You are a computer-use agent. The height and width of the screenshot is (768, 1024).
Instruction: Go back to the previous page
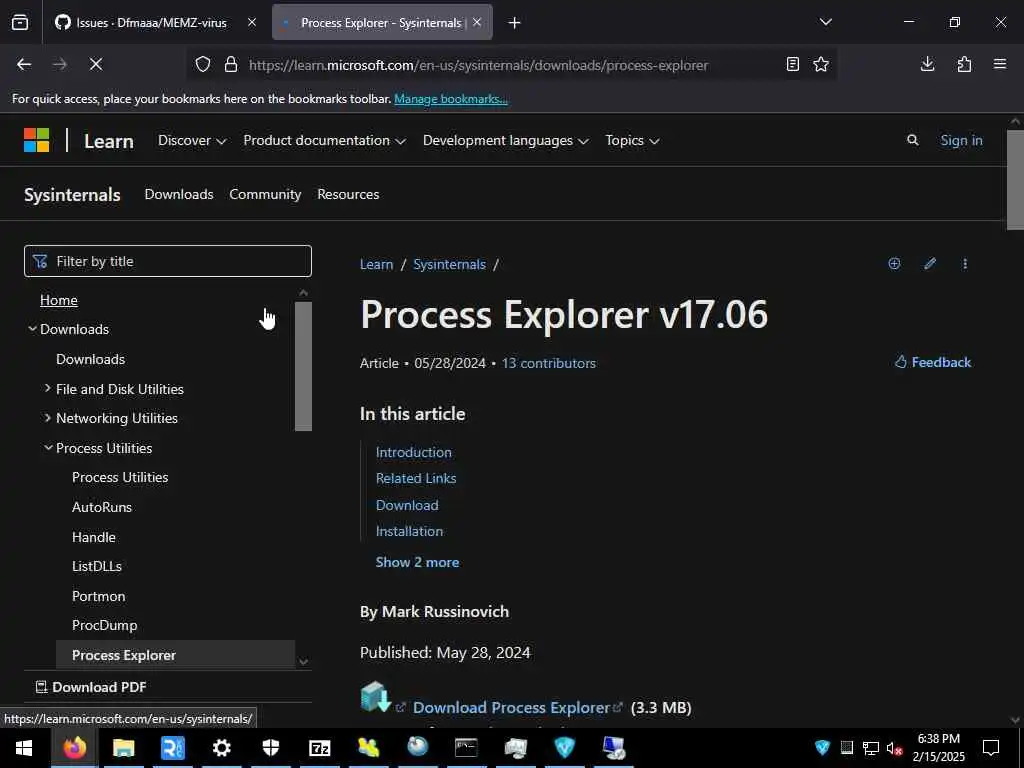(x=24, y=65)
